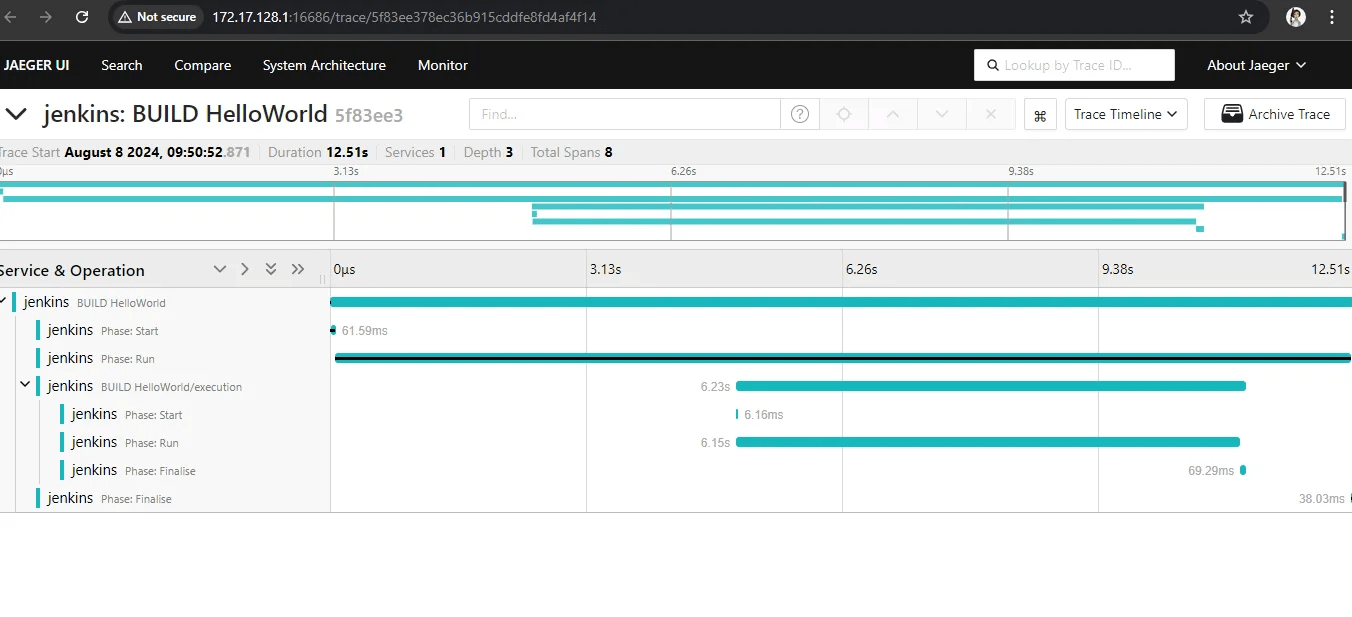This screenshot has width=1352, height=617.
Task: Click the Not secure warning badge
Action: 157,17
